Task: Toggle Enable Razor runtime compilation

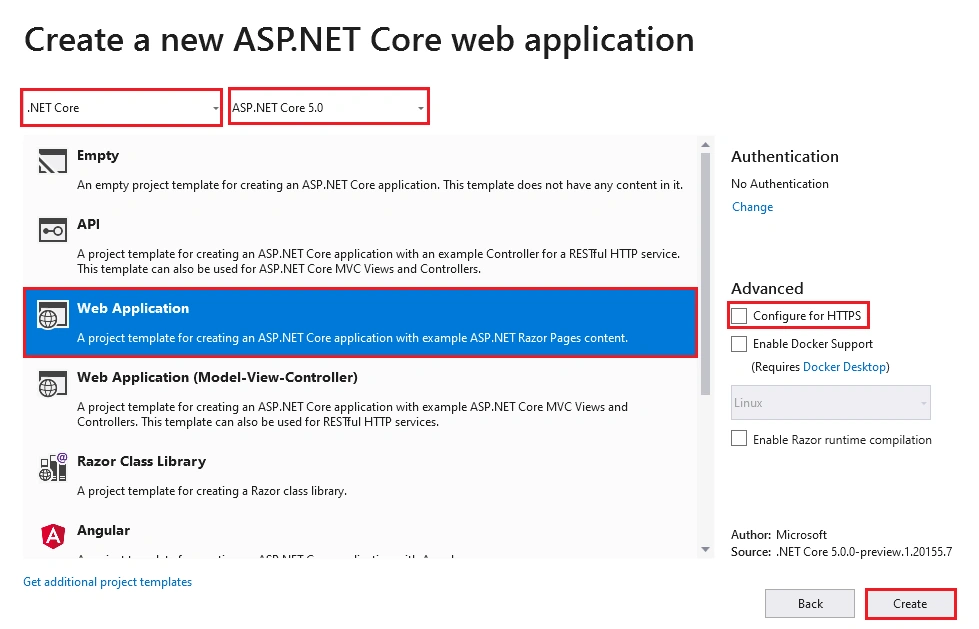Action: (x=739, y=438)
